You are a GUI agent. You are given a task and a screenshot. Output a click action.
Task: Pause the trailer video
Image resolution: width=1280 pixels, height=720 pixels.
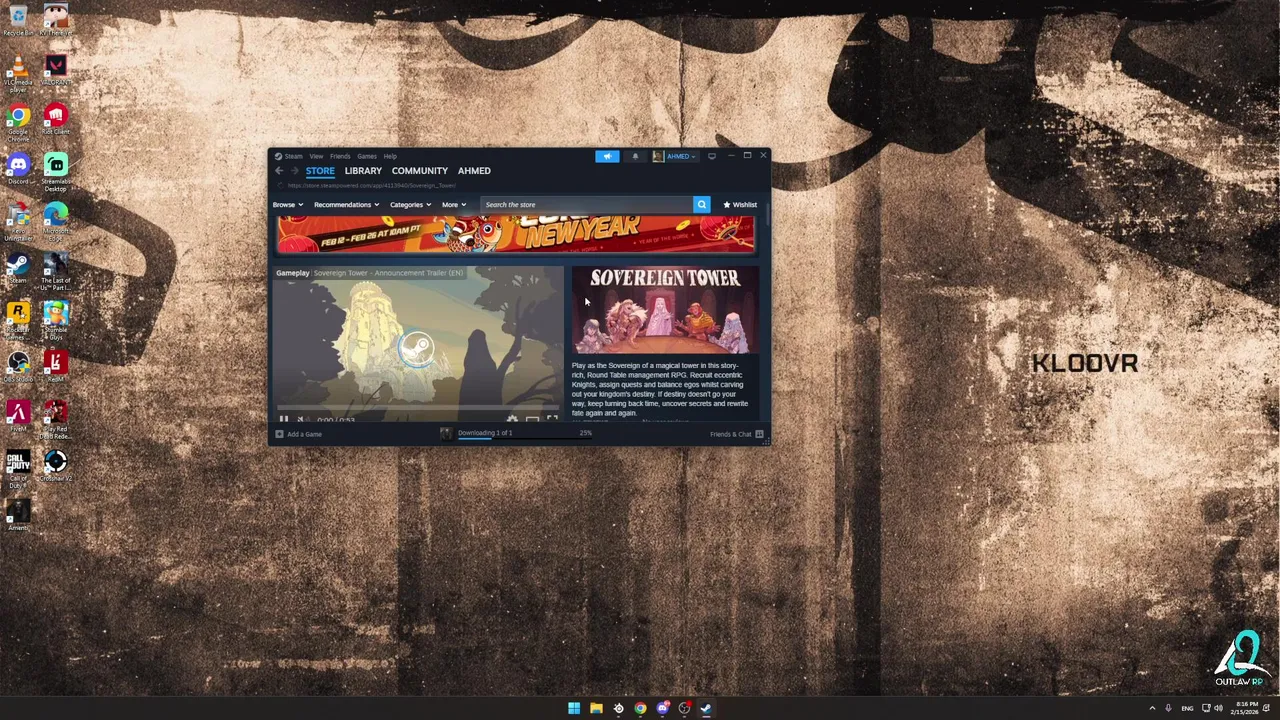coord(284,419)
